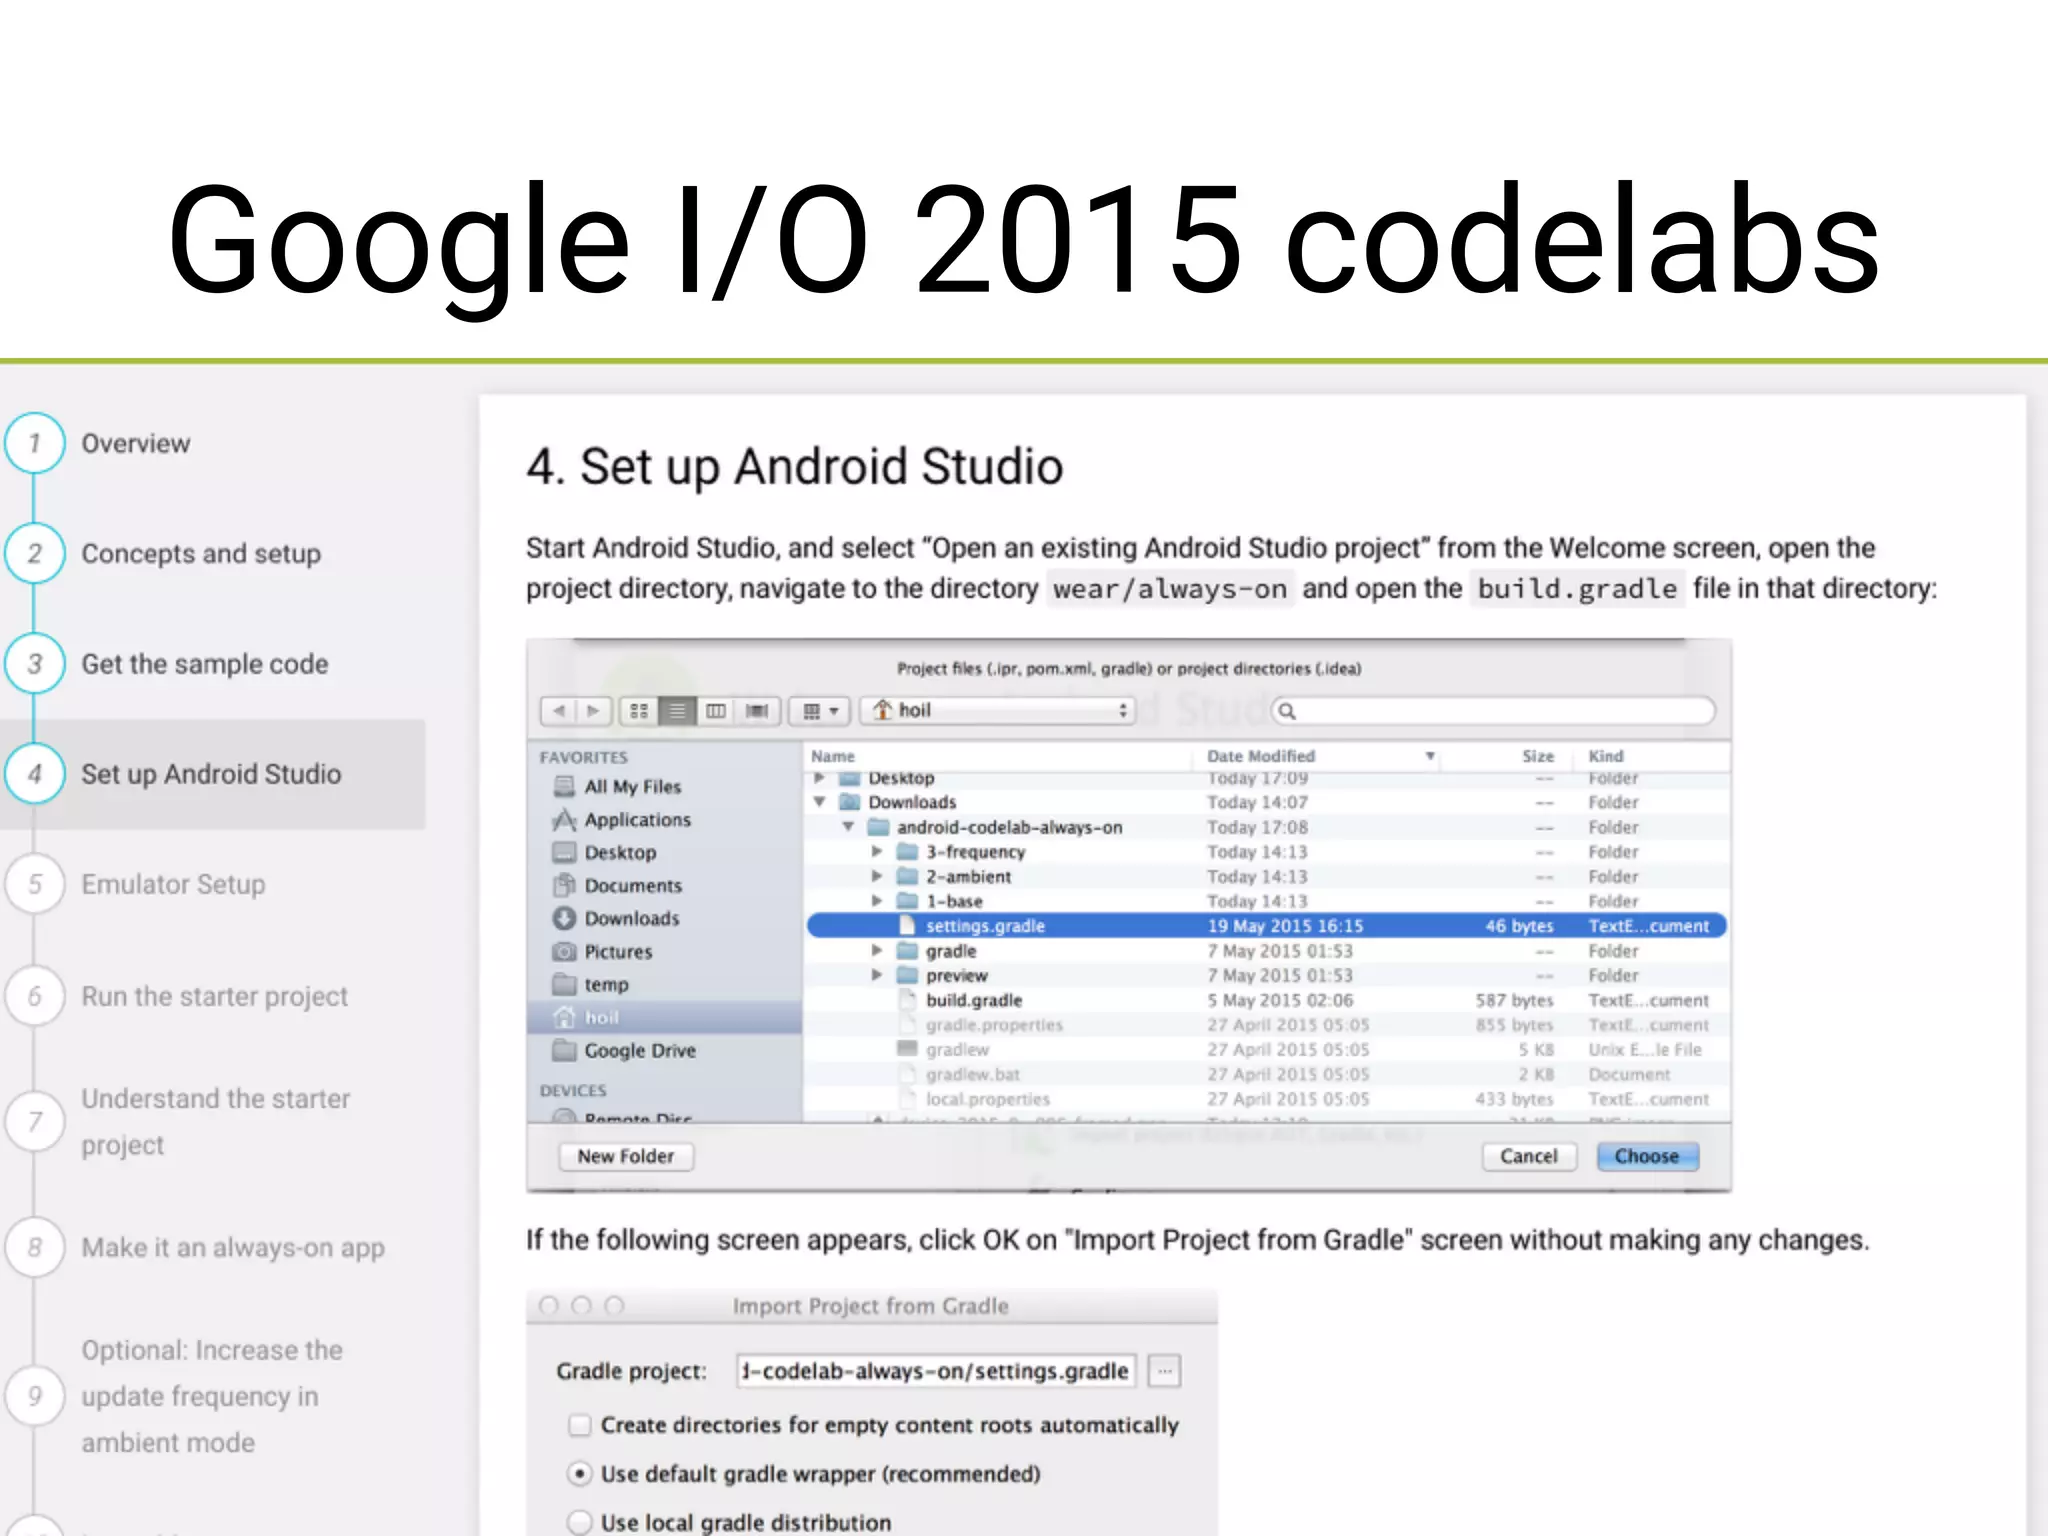2048x1536 pixels.
Task: Switch file dialog to column view
Action: click(716, 710)
